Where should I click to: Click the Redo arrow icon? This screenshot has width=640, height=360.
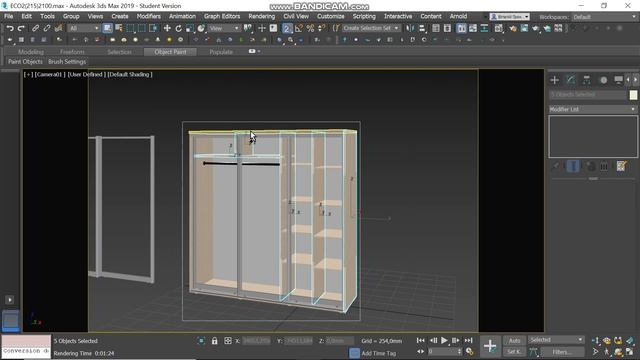point(21,28)
